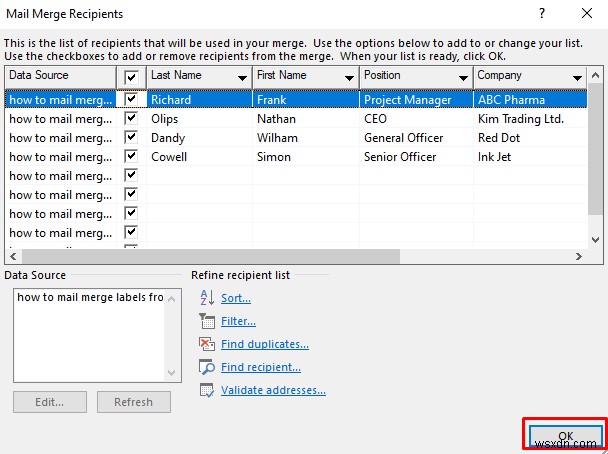Uncheck the Richard row checkbox
Image resolution: width=608 pixels, height=454 pixels.
[x=131, y=99]
